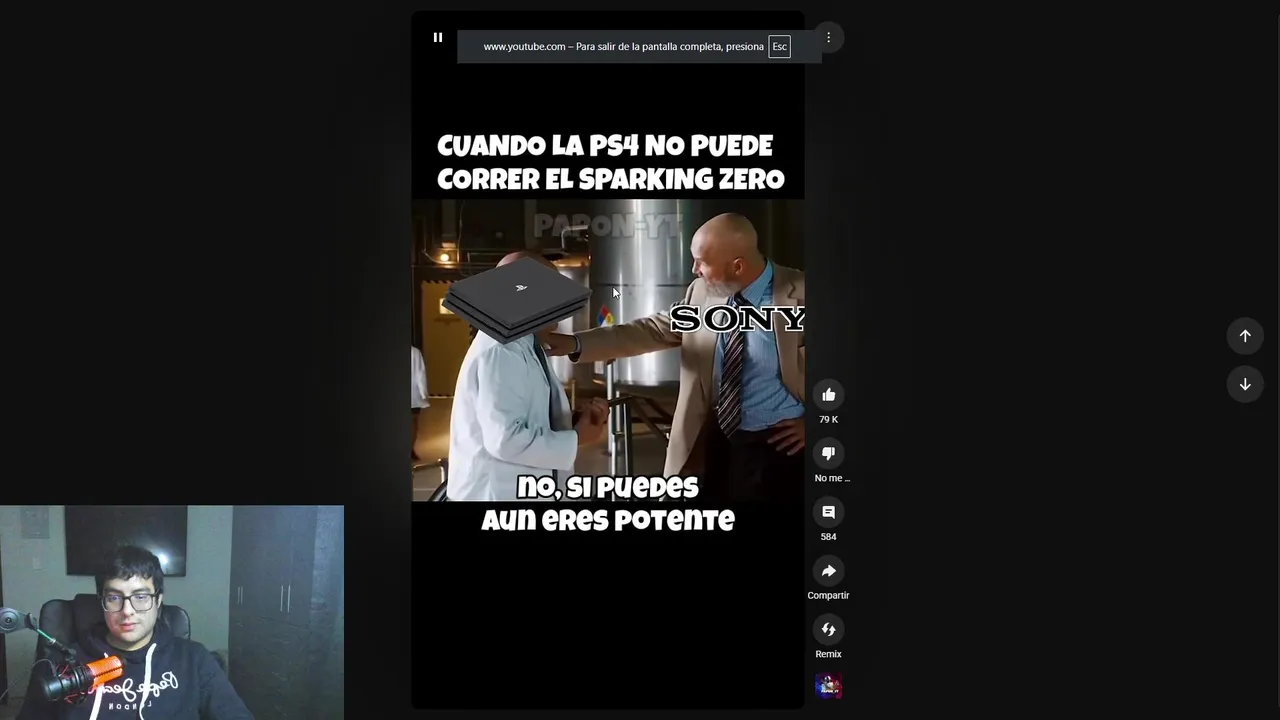Click the 79 K like count
This screenshot has height=720, width=1280.
828,420
